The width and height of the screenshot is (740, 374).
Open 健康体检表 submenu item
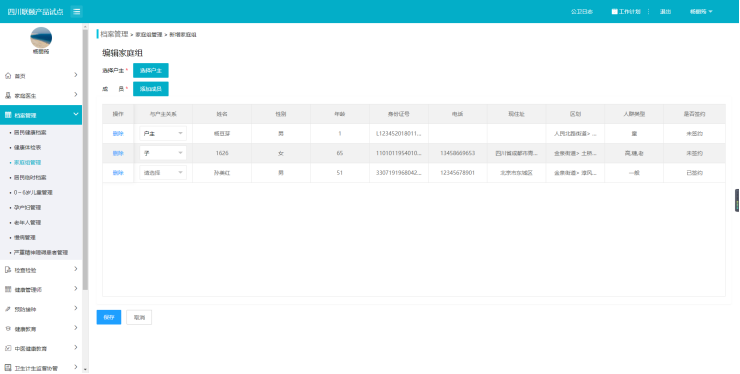[27, 147]
